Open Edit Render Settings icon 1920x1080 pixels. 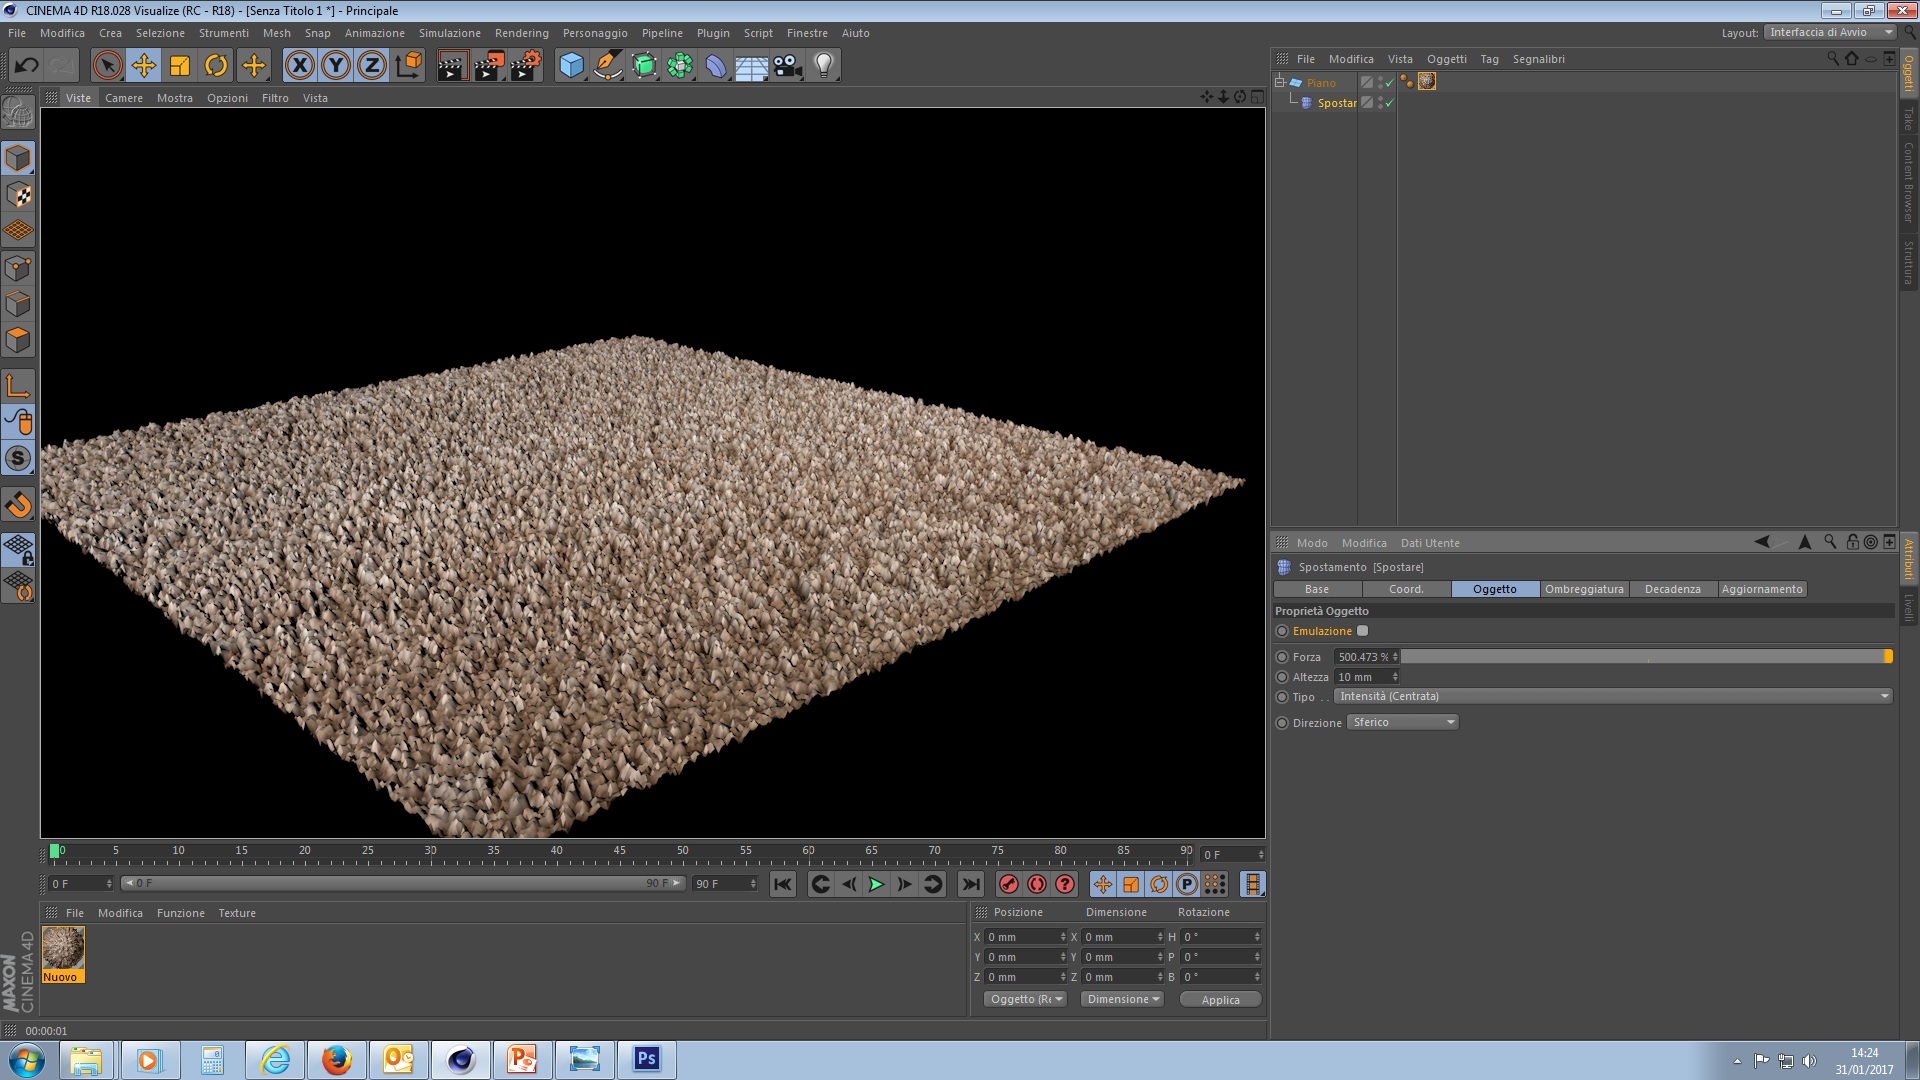point(524,66)
